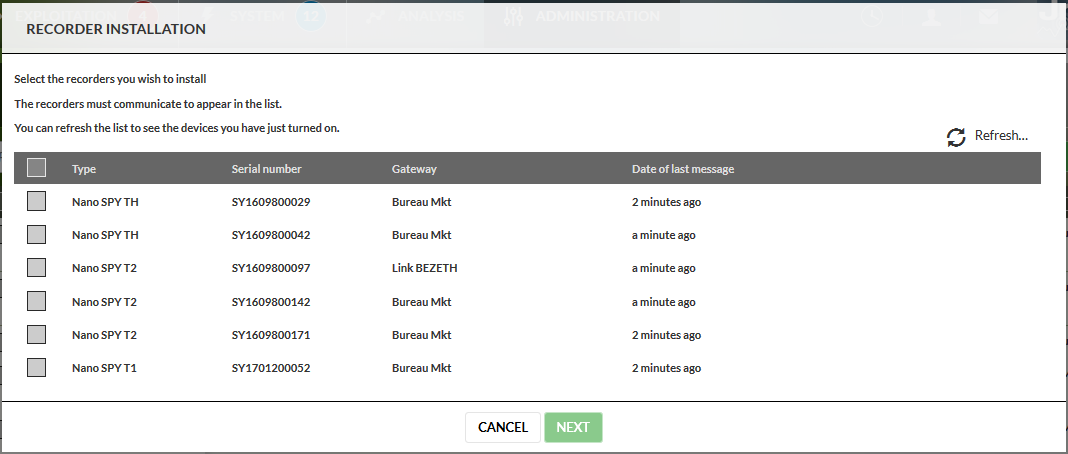
Task: Click the Gateway column header
Action: (414, 169)
